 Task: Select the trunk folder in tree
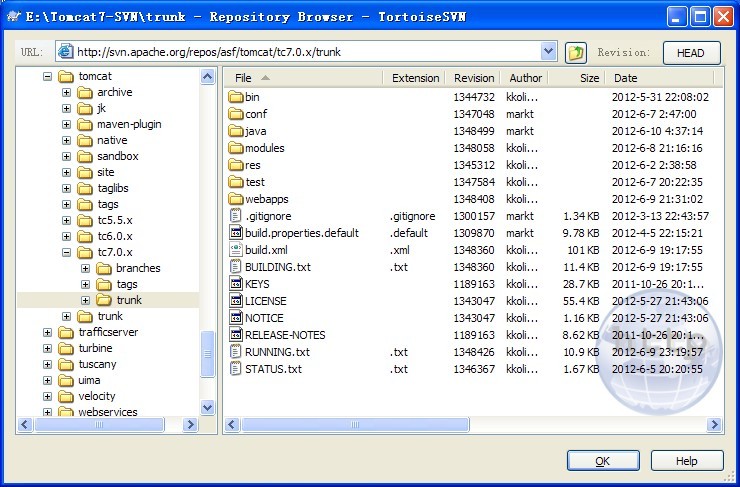point(128,300)
